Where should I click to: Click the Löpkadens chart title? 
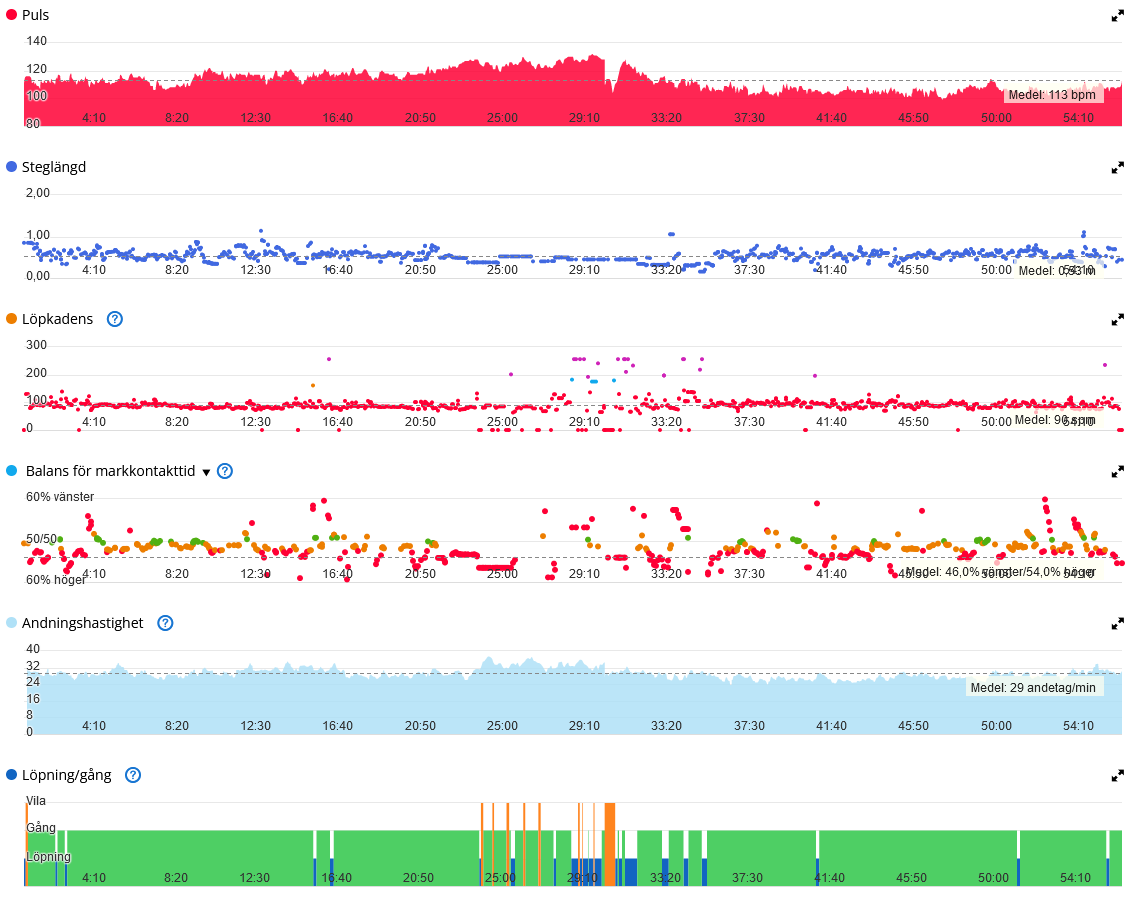[57, 320]
